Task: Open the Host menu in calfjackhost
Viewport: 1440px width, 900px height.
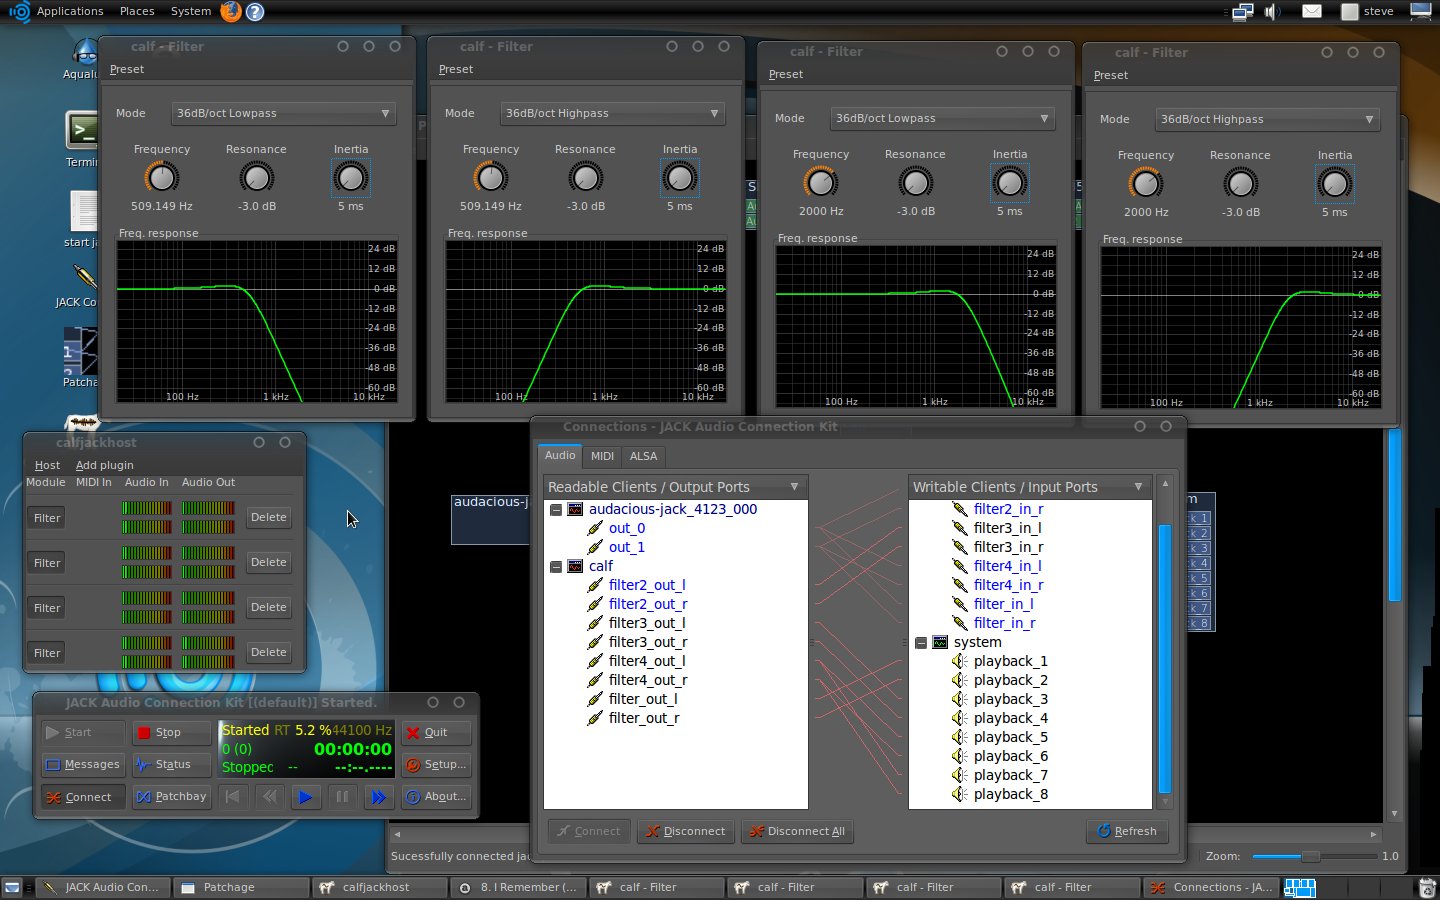Action: click(x=47, y=465)
